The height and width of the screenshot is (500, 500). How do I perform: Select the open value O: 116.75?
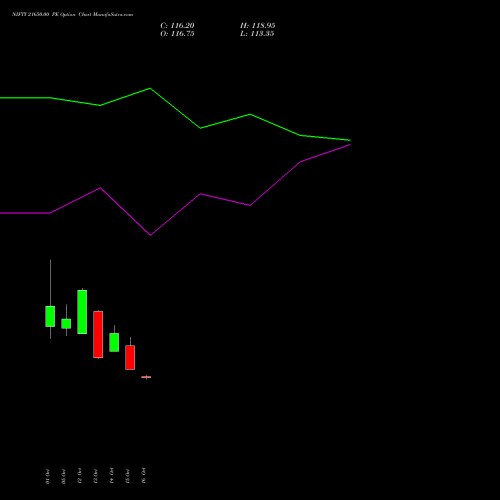(x=177, y=34)
